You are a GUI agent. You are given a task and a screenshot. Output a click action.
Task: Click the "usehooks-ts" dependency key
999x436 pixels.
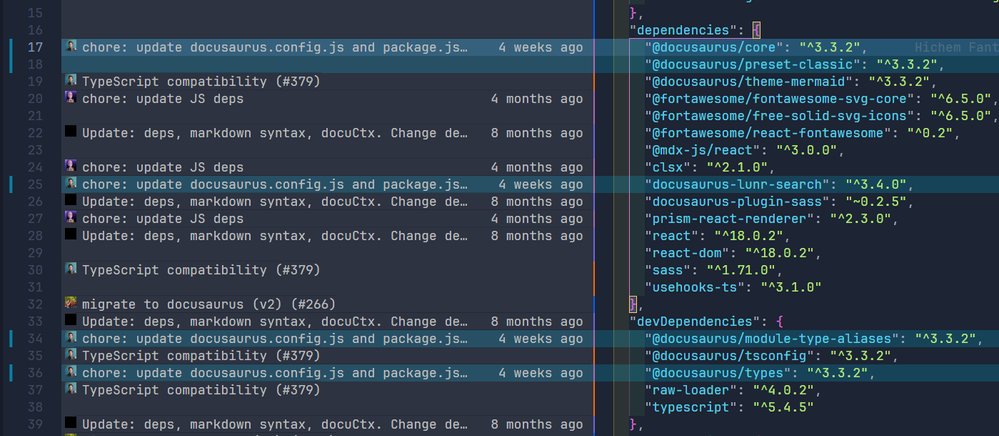pyautogui.click(x=694, y=287)
